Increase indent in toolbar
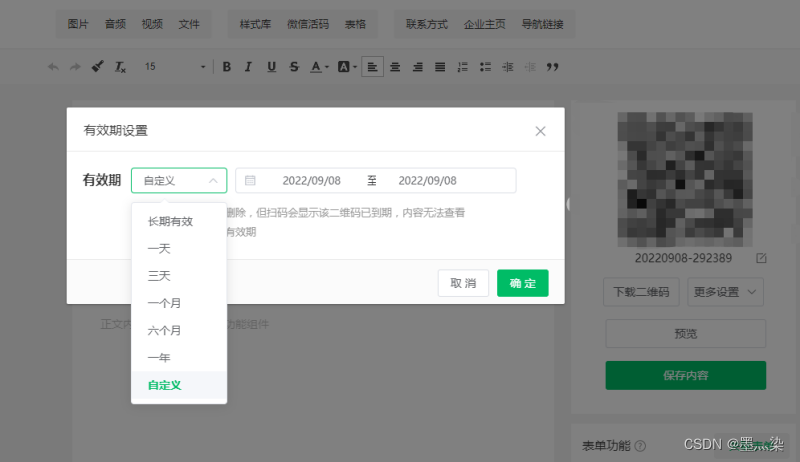 tap(508, 67)
